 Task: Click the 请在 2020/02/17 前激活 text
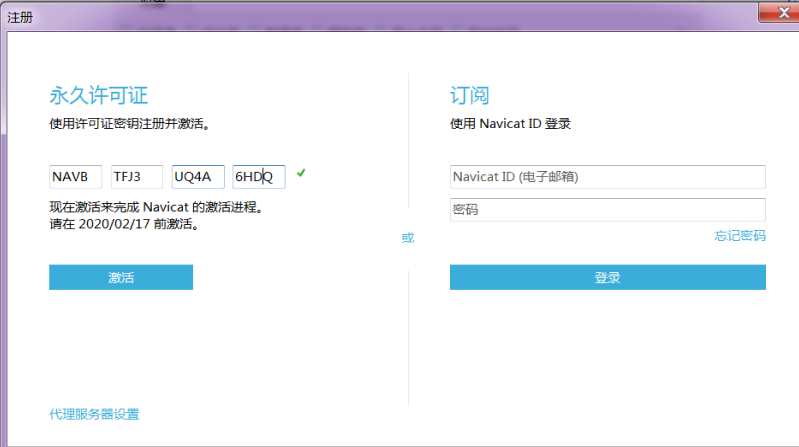click(x=124, y=224)
